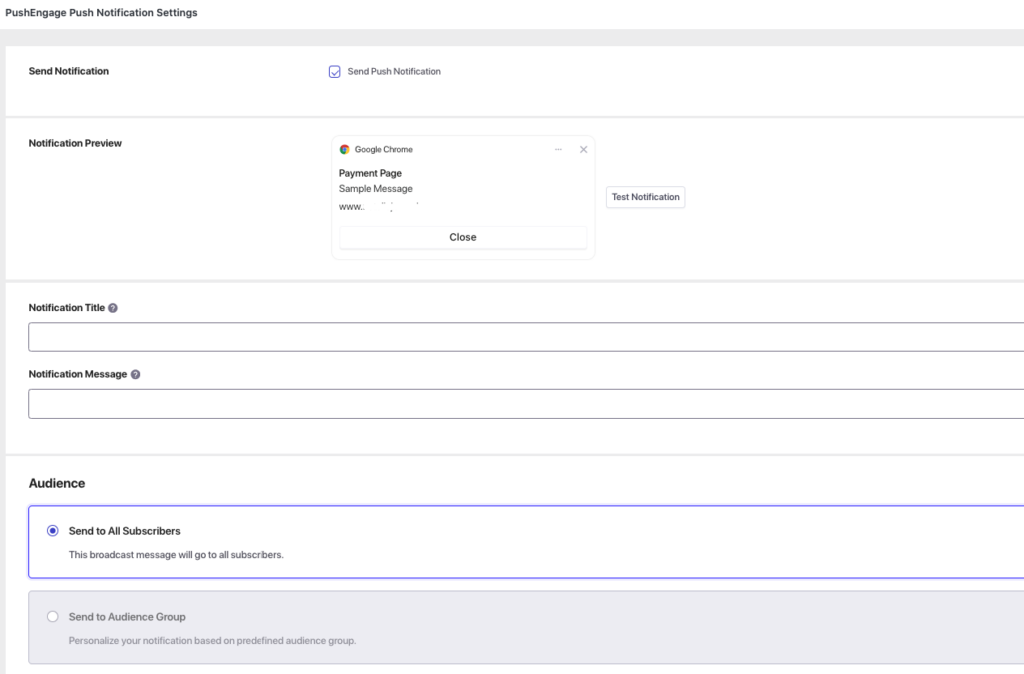Click the Personalize your notification description text

[x=212, y=640]
